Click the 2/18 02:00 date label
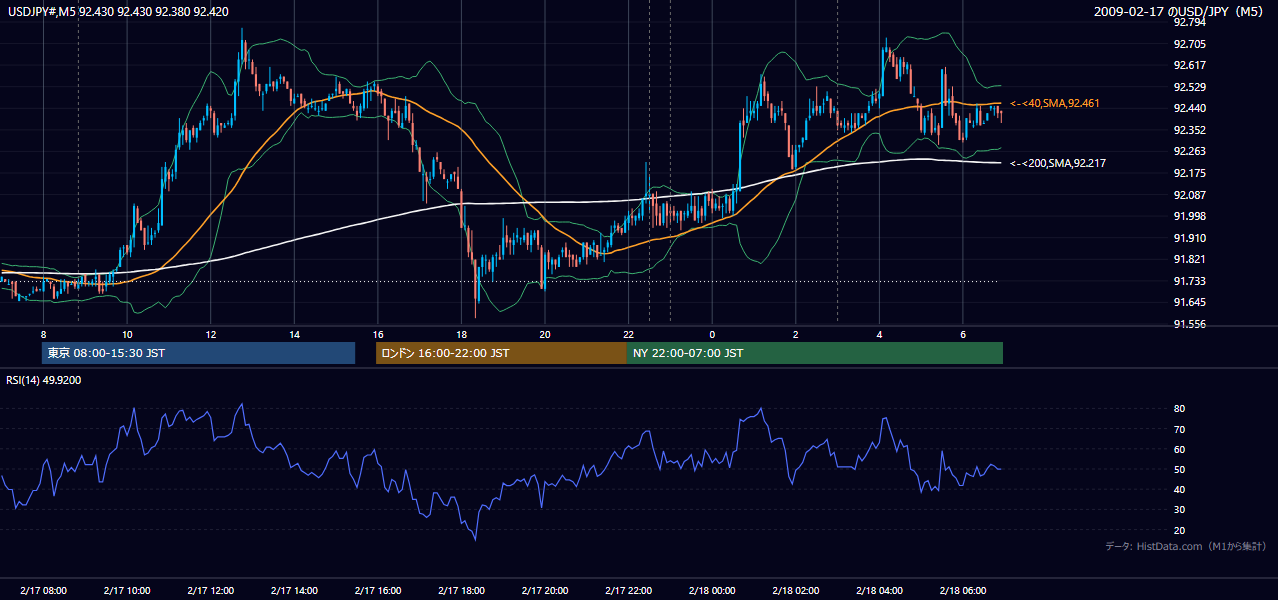This screenshot has width=1278, height=600. 795,591
